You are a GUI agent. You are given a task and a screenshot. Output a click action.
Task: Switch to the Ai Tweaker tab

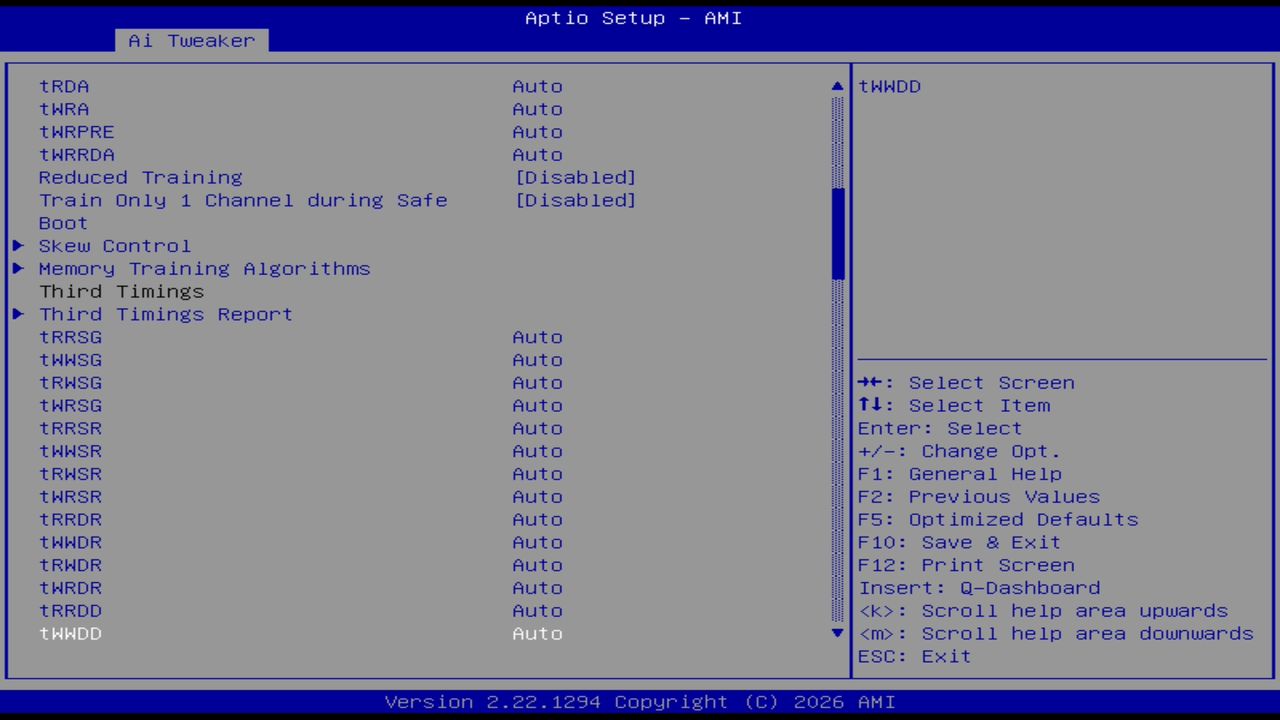[190, 40]
